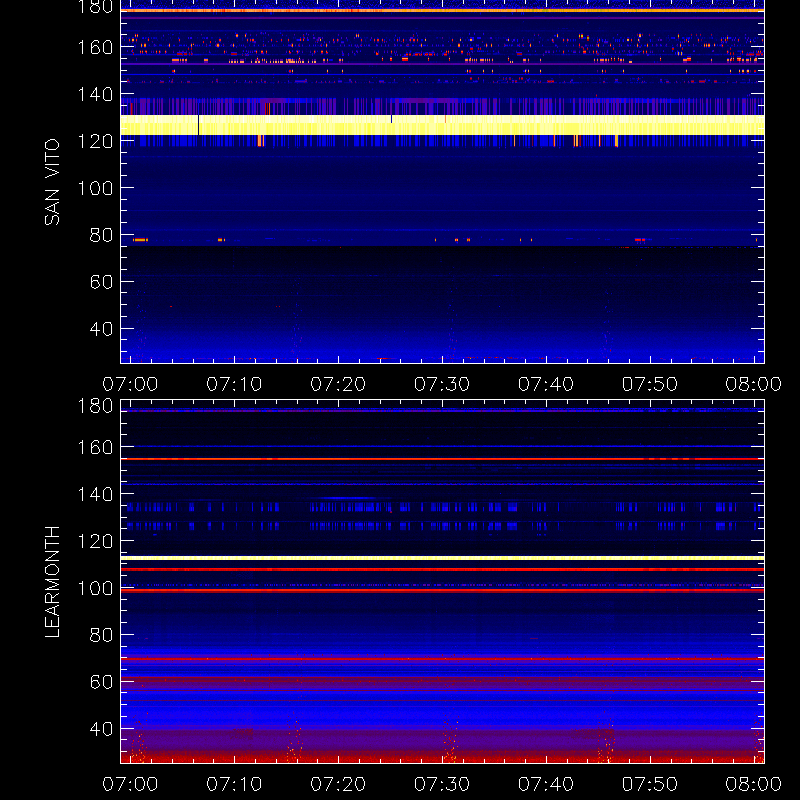Click the bright yellow band in SAN VITO spectrogram

click(442, 125)
